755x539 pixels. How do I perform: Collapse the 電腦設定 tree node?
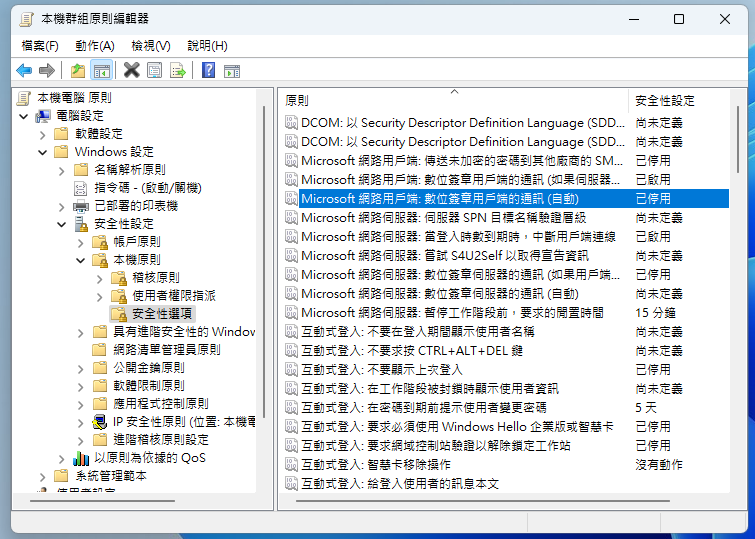[24, 116]
